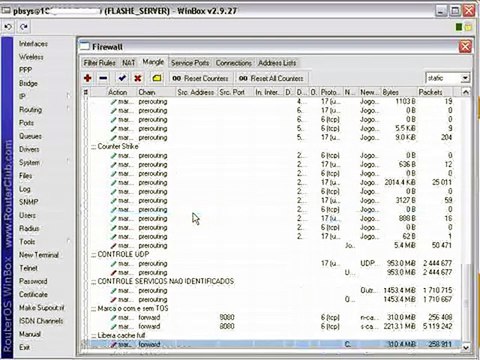This screenshot has width=480, height=360.
Task: Add a new mangle rule with red plus
Action: (88, 78)
